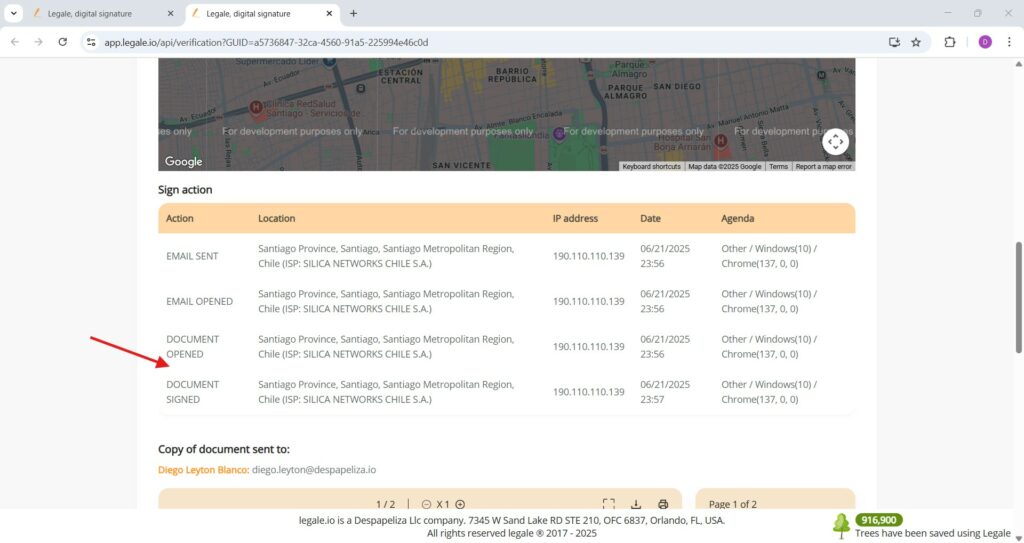Click the Sign action heading
Screen dimensions: 1024x543
185,189
